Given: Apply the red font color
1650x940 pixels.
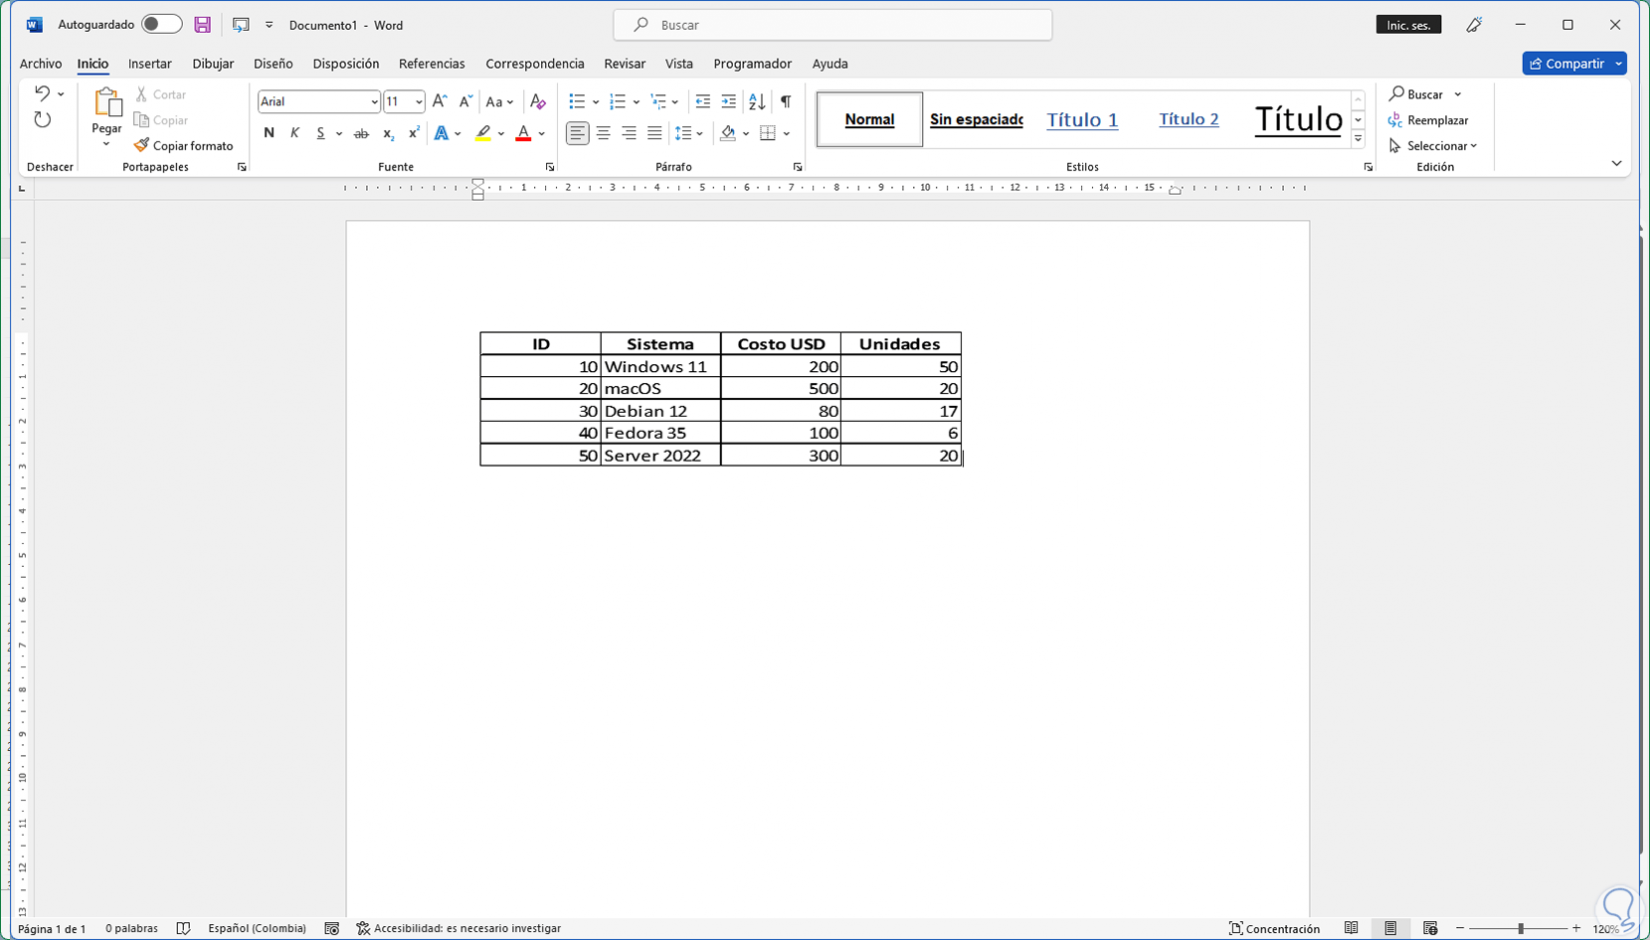Looking at the screenshot, I should pyautogui.click(x=523, y=133).
